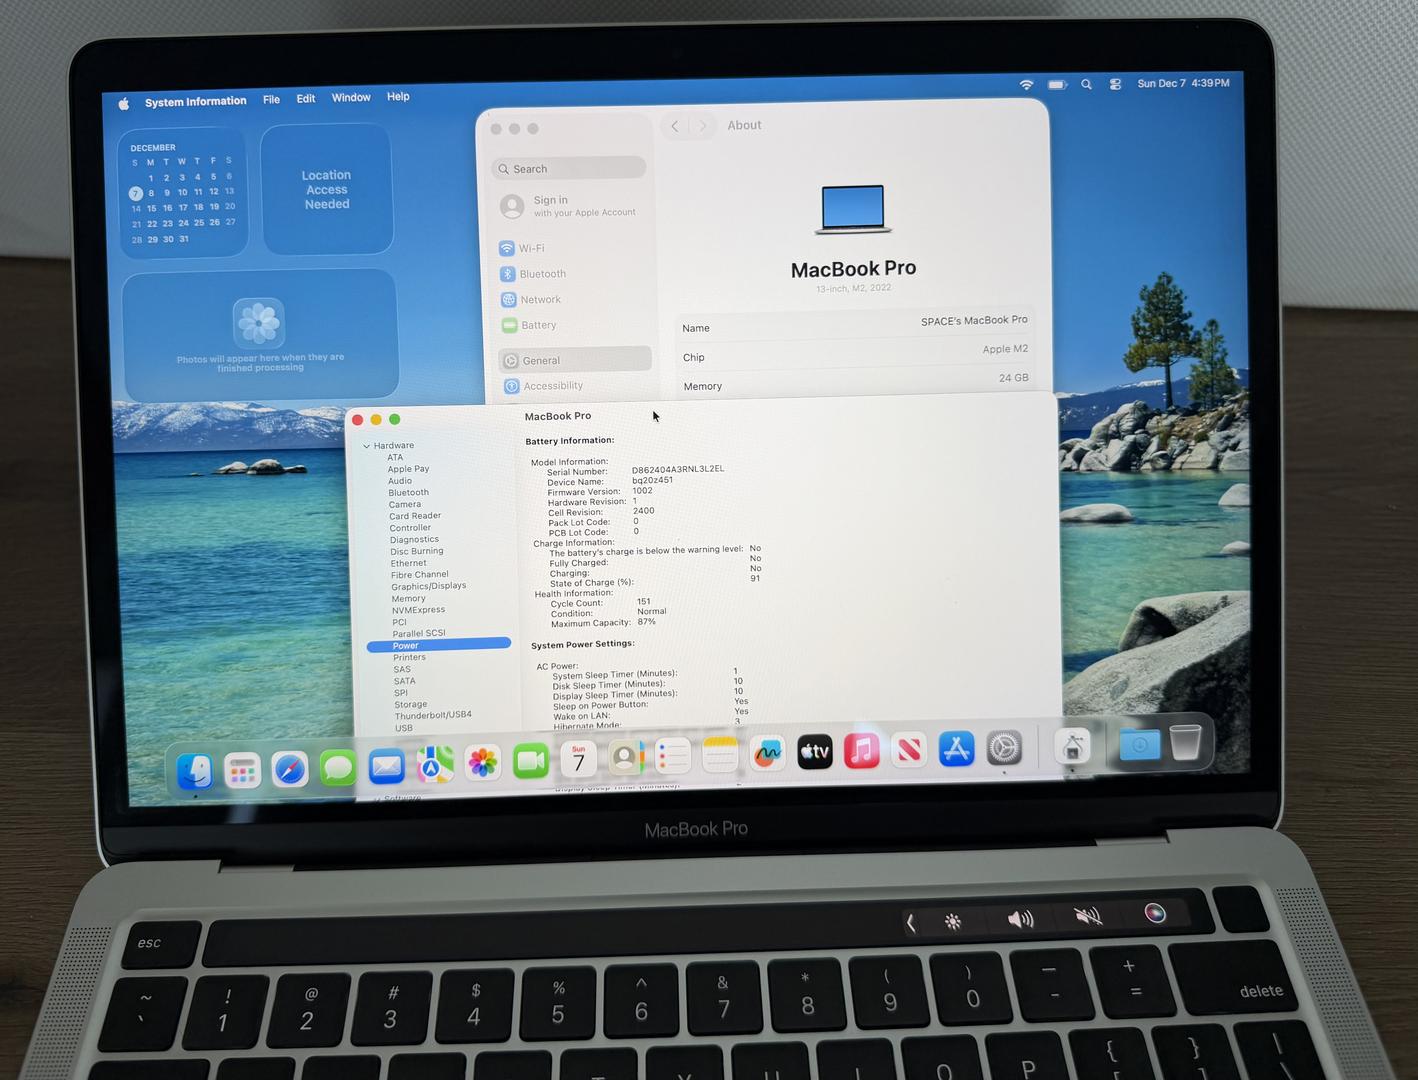This screenshot has width=1418, height=1080.
Task: Open the Launchpad apps grid icon
Action: (x=243, y=770)
